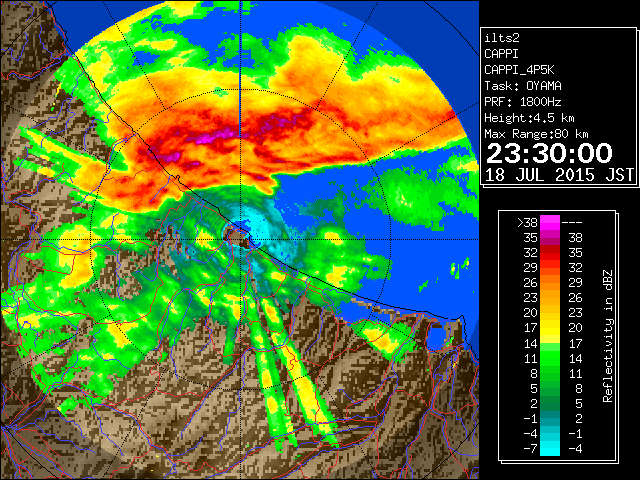The width and height of the screenshot is (640, 480).
Task: Click the CAPPI_4P5K product label
Action: click(x=519, y=70)
